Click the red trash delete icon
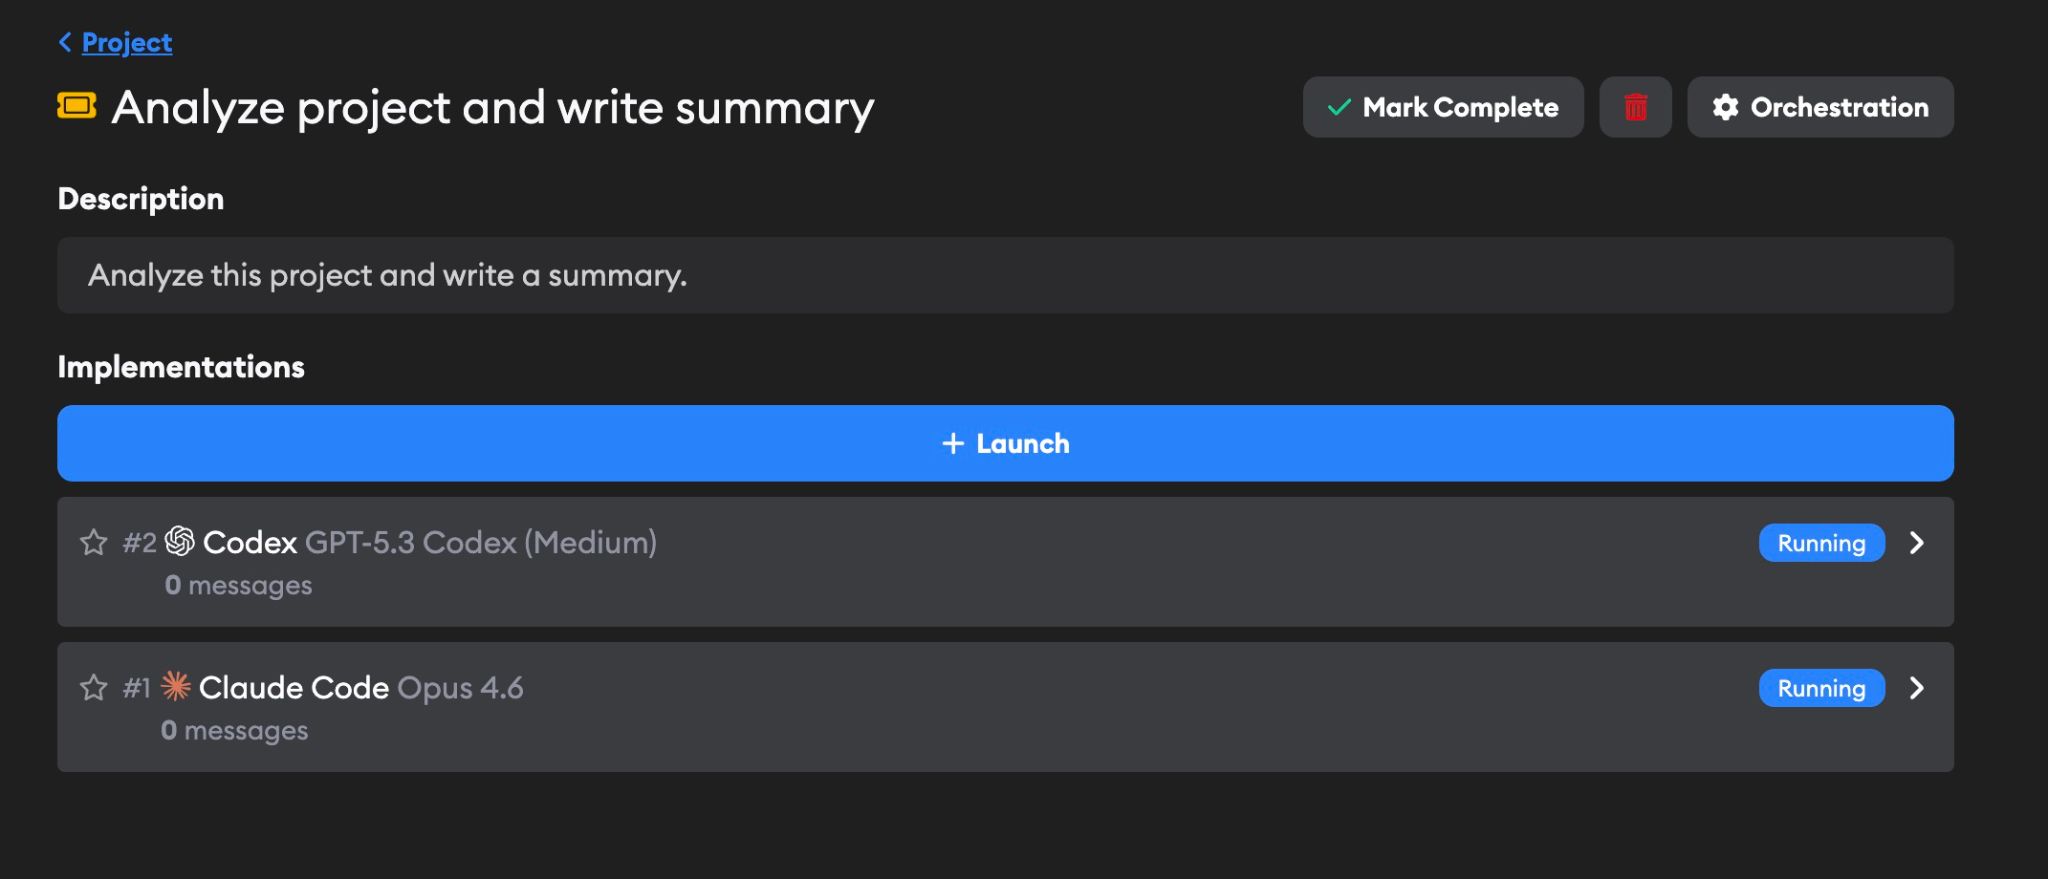Viewport: 2048px width, 879px height. [1635, 107]
